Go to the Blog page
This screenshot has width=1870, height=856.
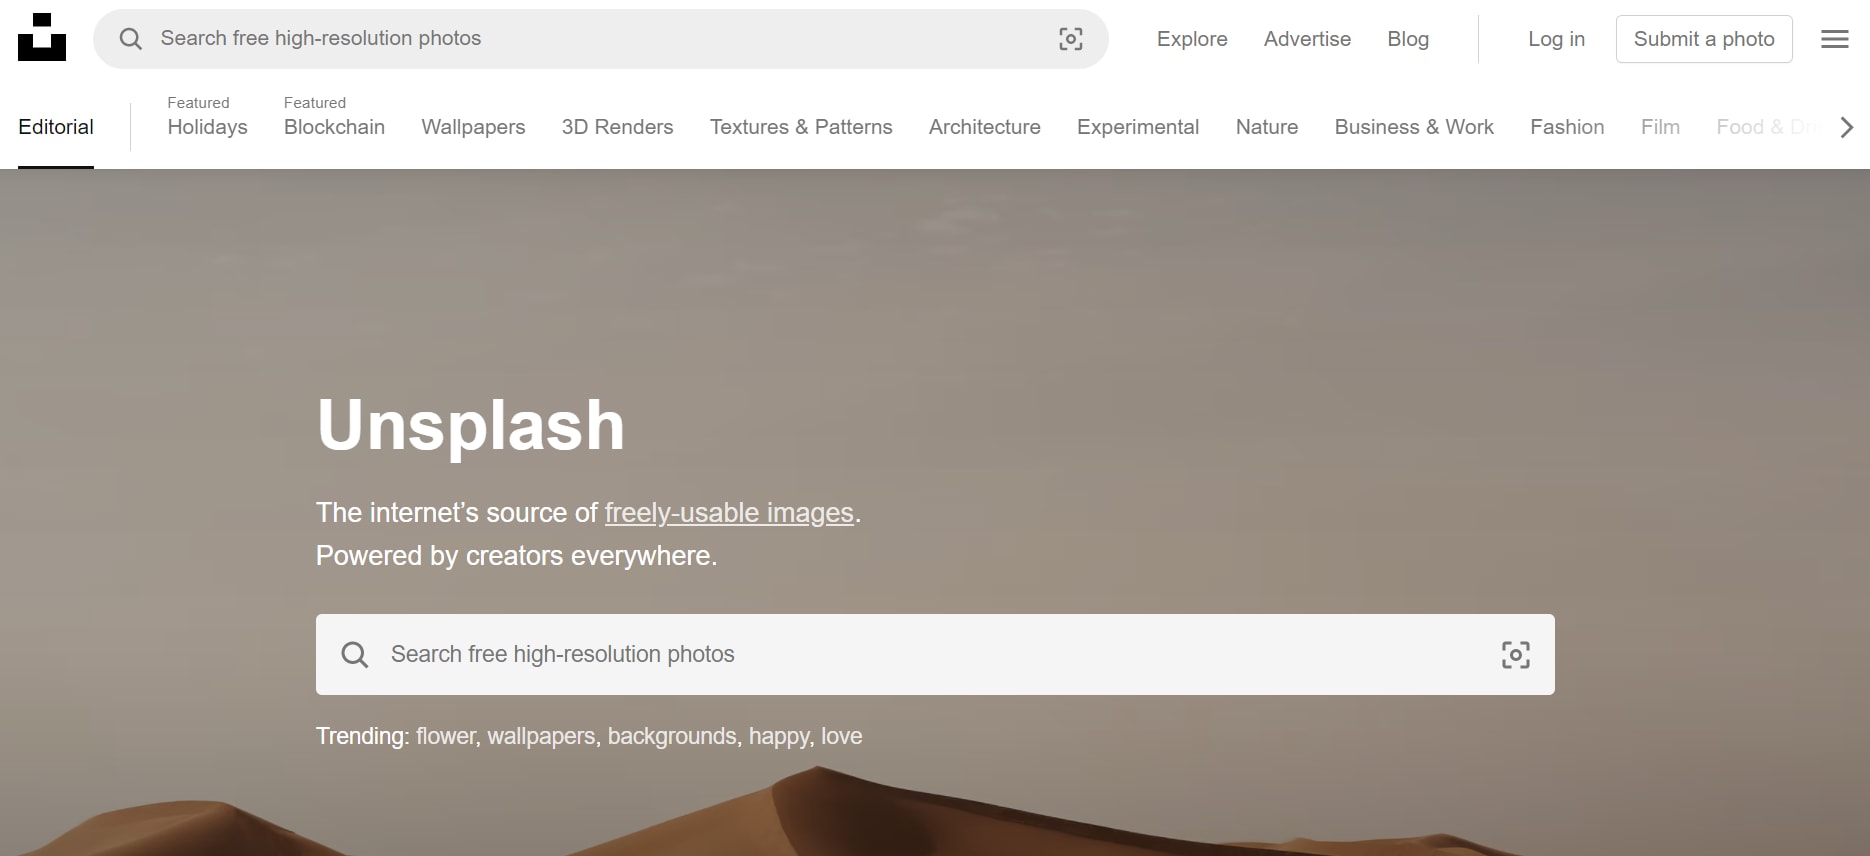pos(1408,39)
